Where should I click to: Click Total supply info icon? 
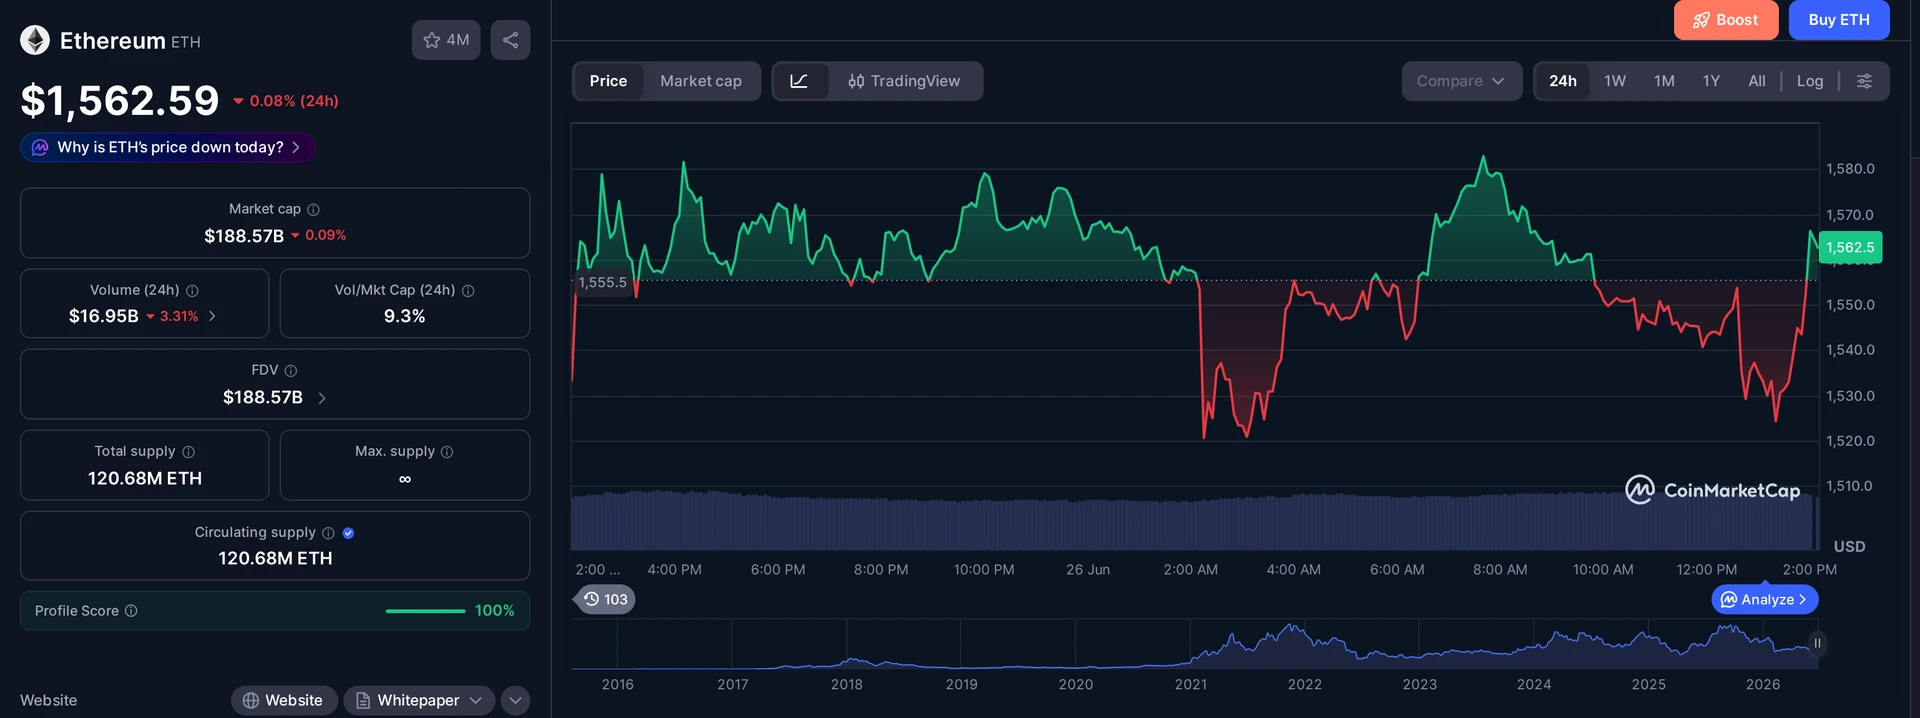188,452
